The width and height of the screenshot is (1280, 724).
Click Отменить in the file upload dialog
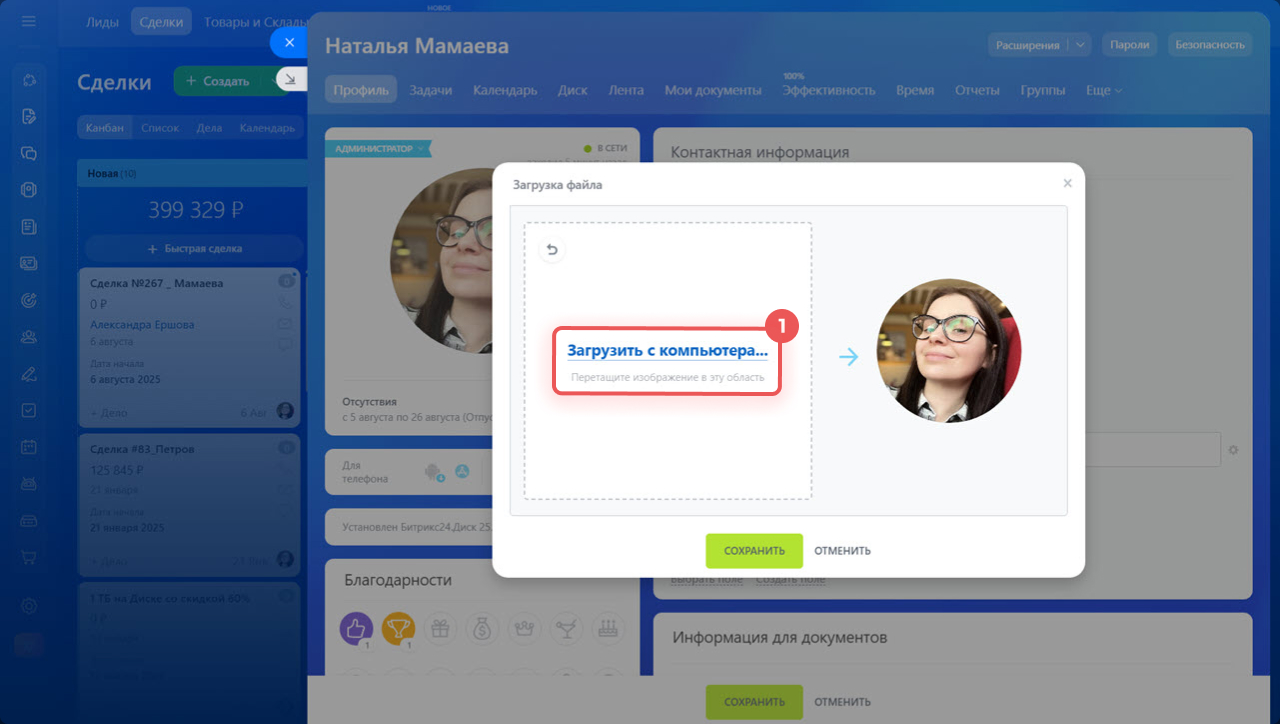[x=842, y=551]
